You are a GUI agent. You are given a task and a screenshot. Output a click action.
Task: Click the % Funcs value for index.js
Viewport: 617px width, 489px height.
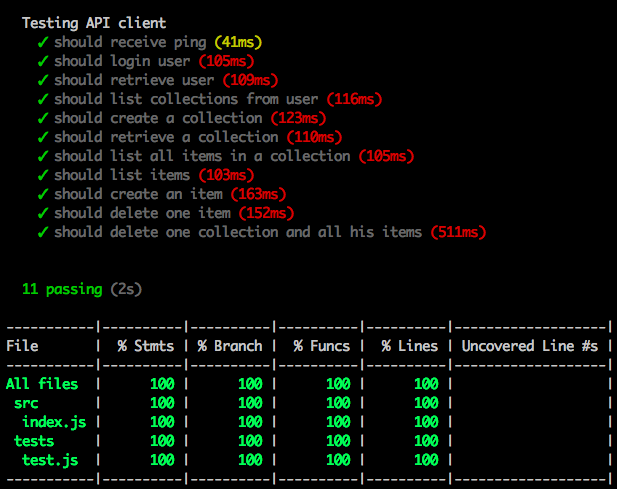point(338,422)
